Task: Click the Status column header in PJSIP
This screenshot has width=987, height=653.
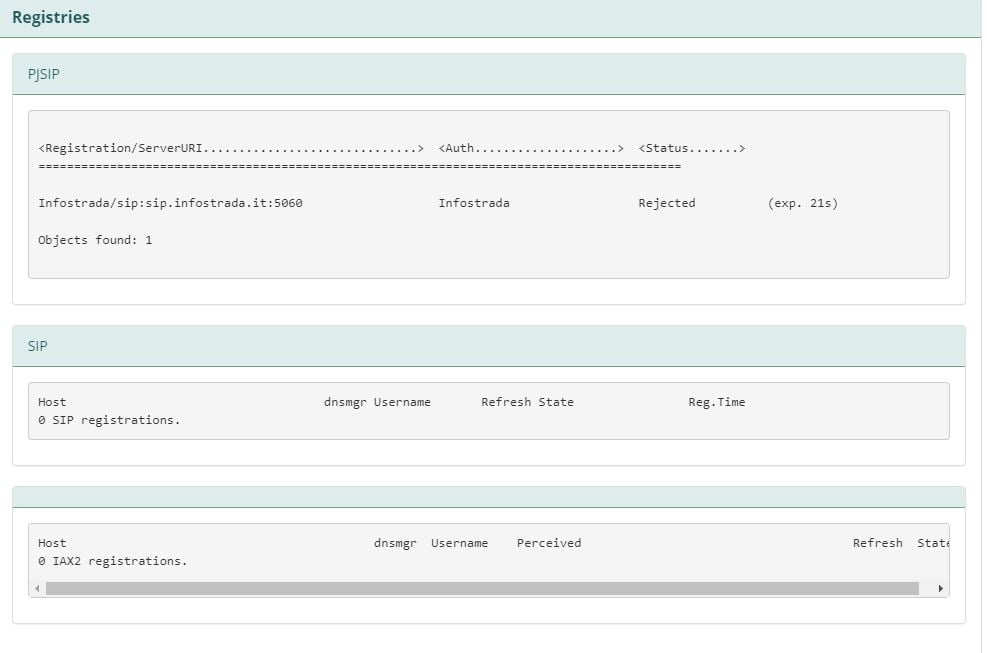Action: 692,148
